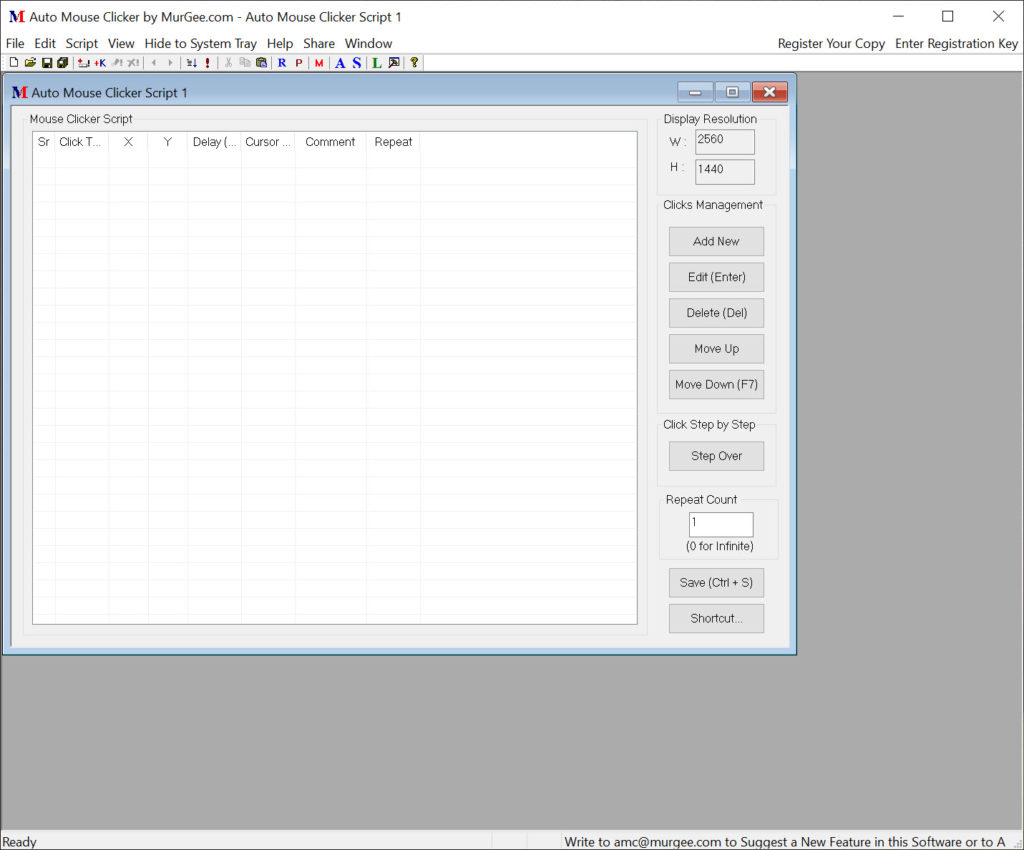This screenshot has height=850, width=1024.
Task: Maximize the Script 1 child window
Action: [732, 92]
